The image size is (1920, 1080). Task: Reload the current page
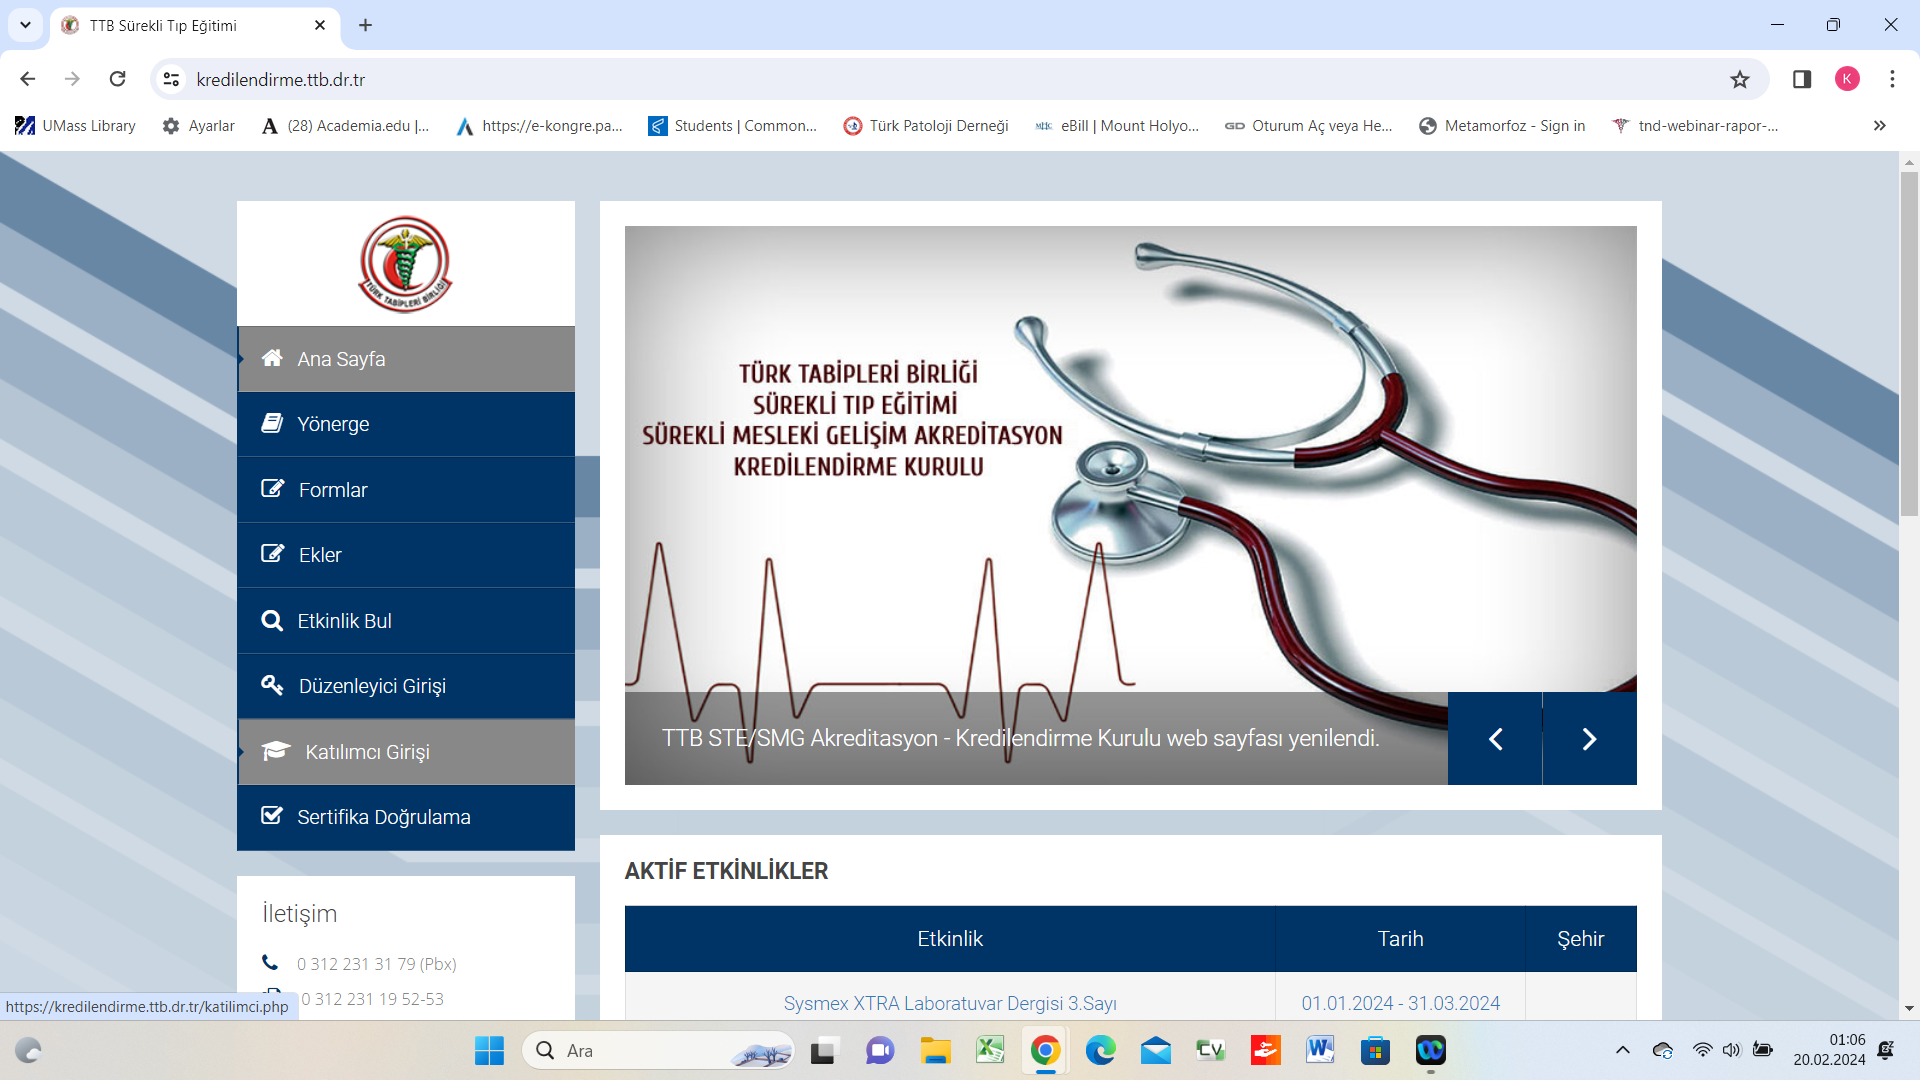point(117,79)
